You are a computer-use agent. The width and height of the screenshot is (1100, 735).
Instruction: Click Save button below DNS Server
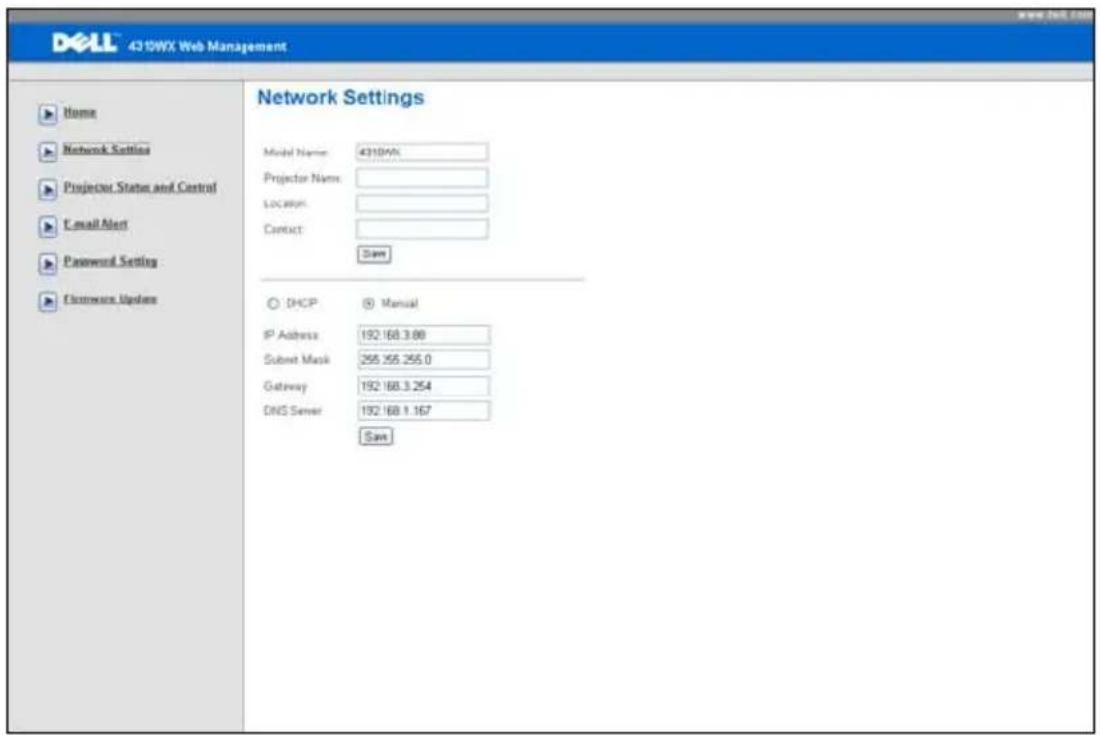[x=376, y=436]
